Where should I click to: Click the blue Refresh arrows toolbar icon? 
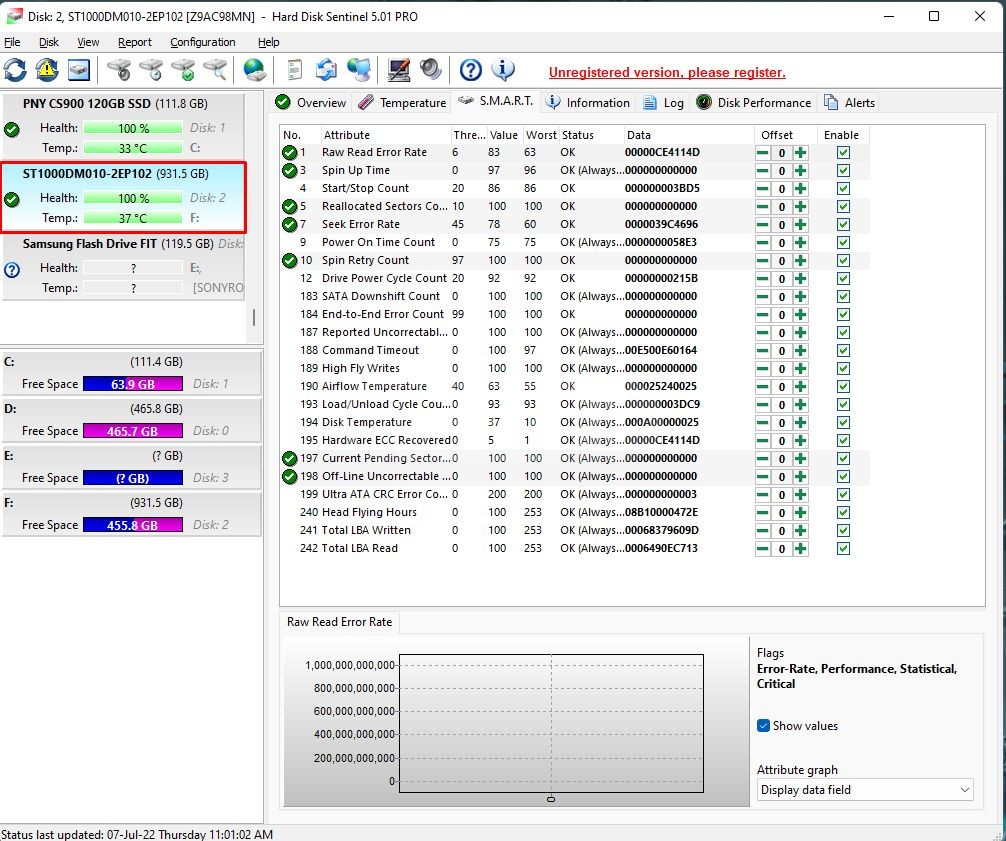(x=15, y=70)
